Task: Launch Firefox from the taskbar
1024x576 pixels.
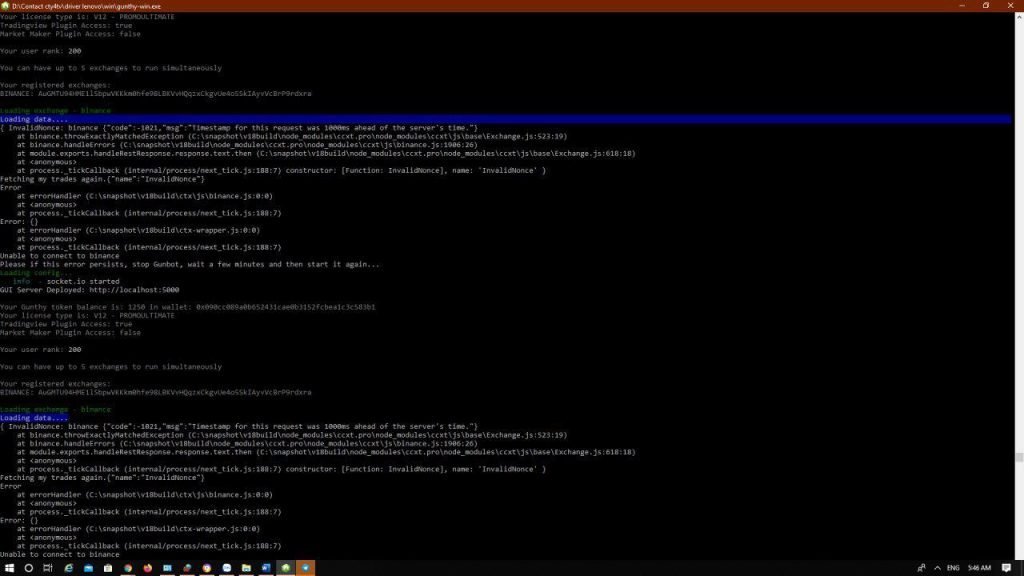Action: (148, 568)
